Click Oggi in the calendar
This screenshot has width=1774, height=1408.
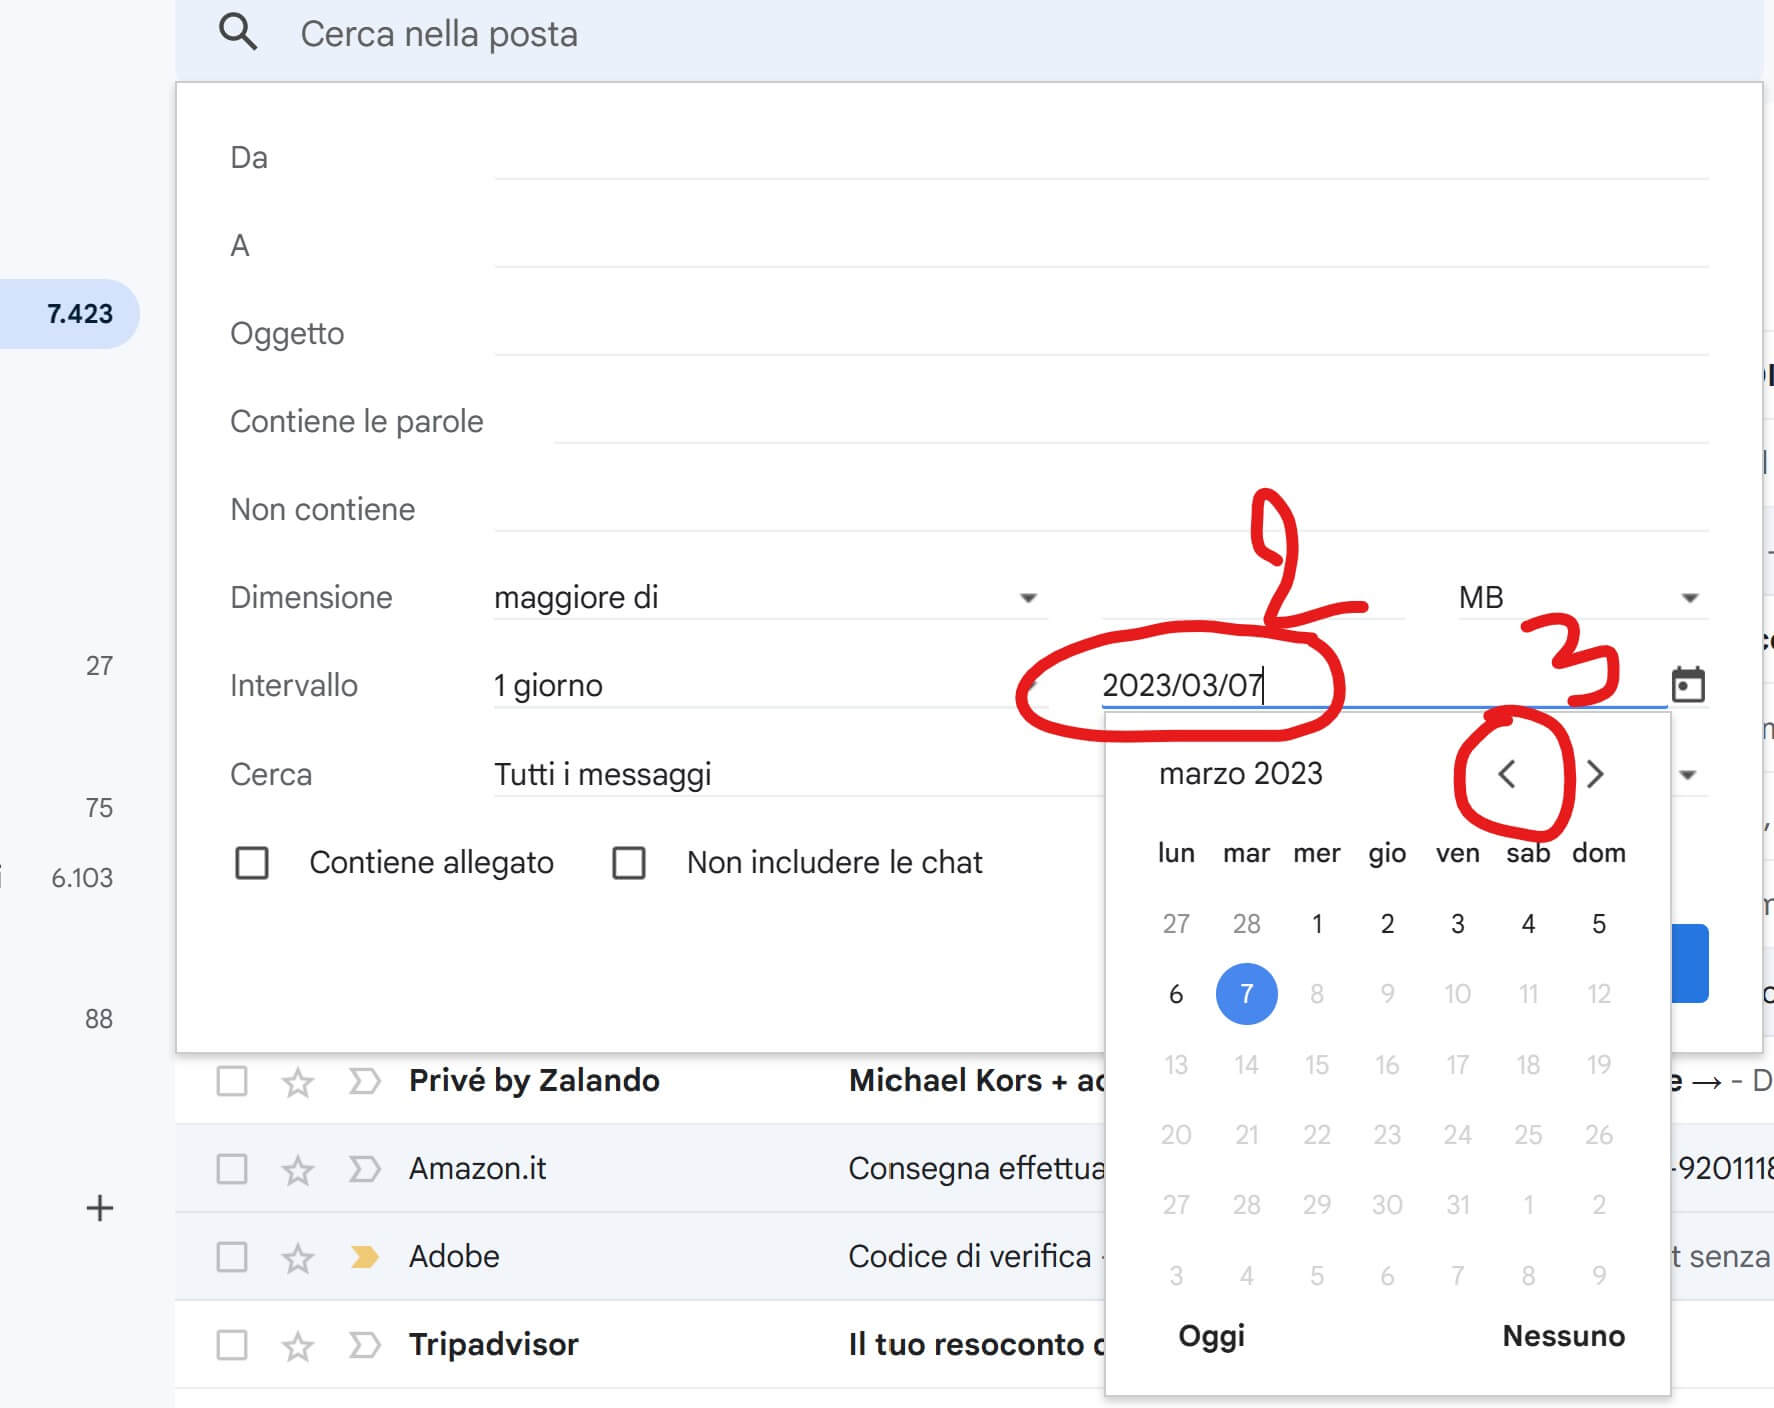tap(1211, 1336)
